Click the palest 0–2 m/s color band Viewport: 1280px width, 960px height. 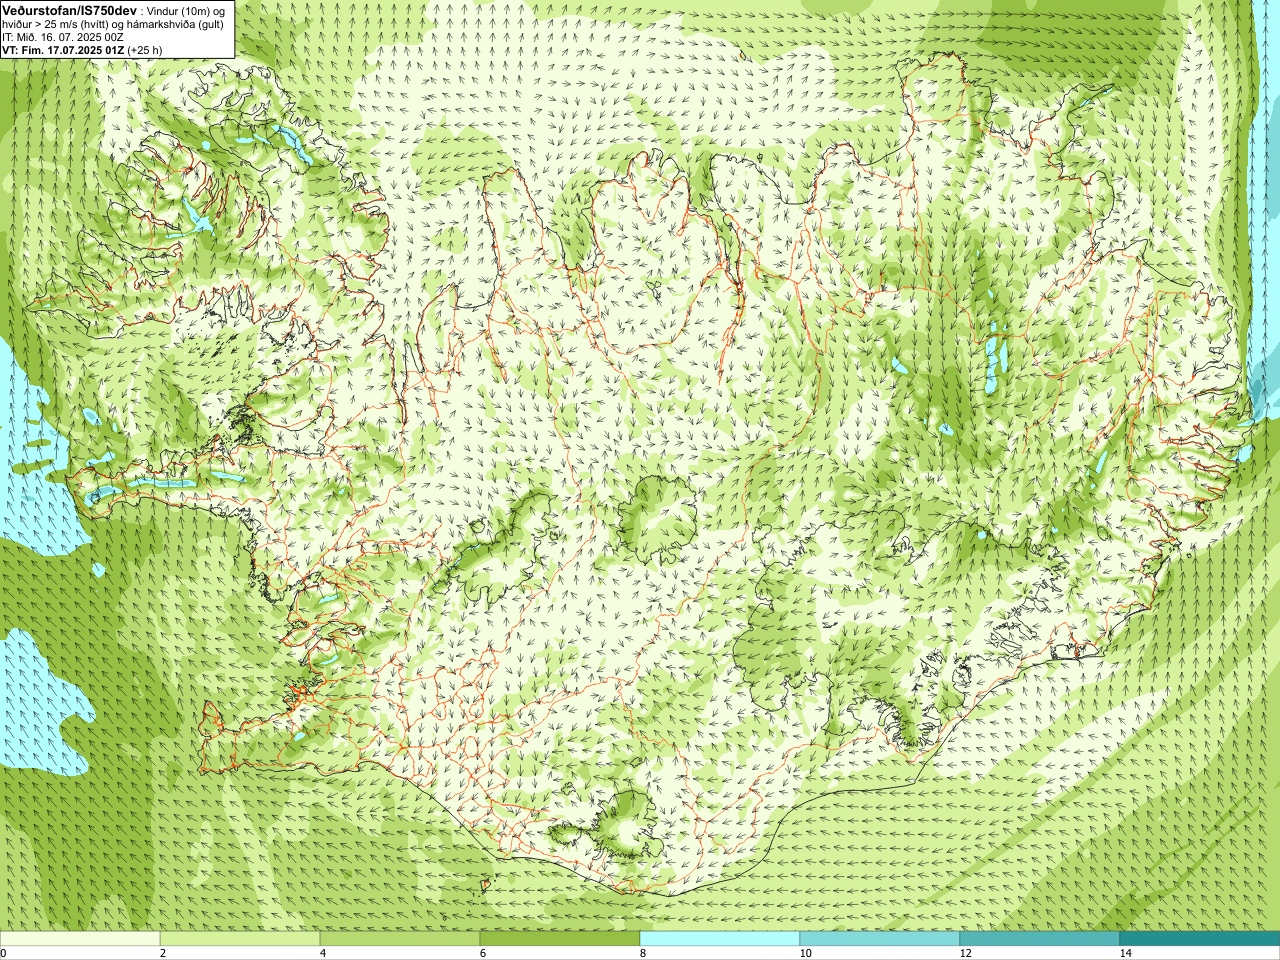pos(80,939)
